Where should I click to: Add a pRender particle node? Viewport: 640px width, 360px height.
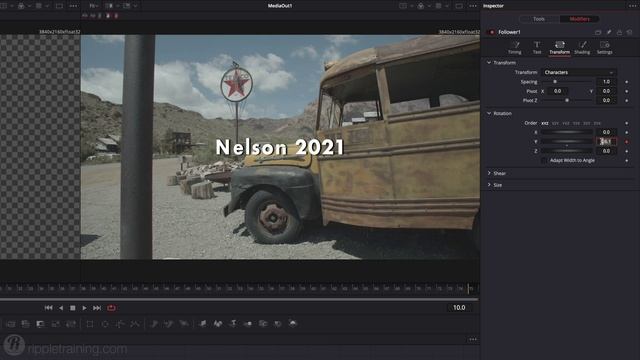(x=184, y=324)
